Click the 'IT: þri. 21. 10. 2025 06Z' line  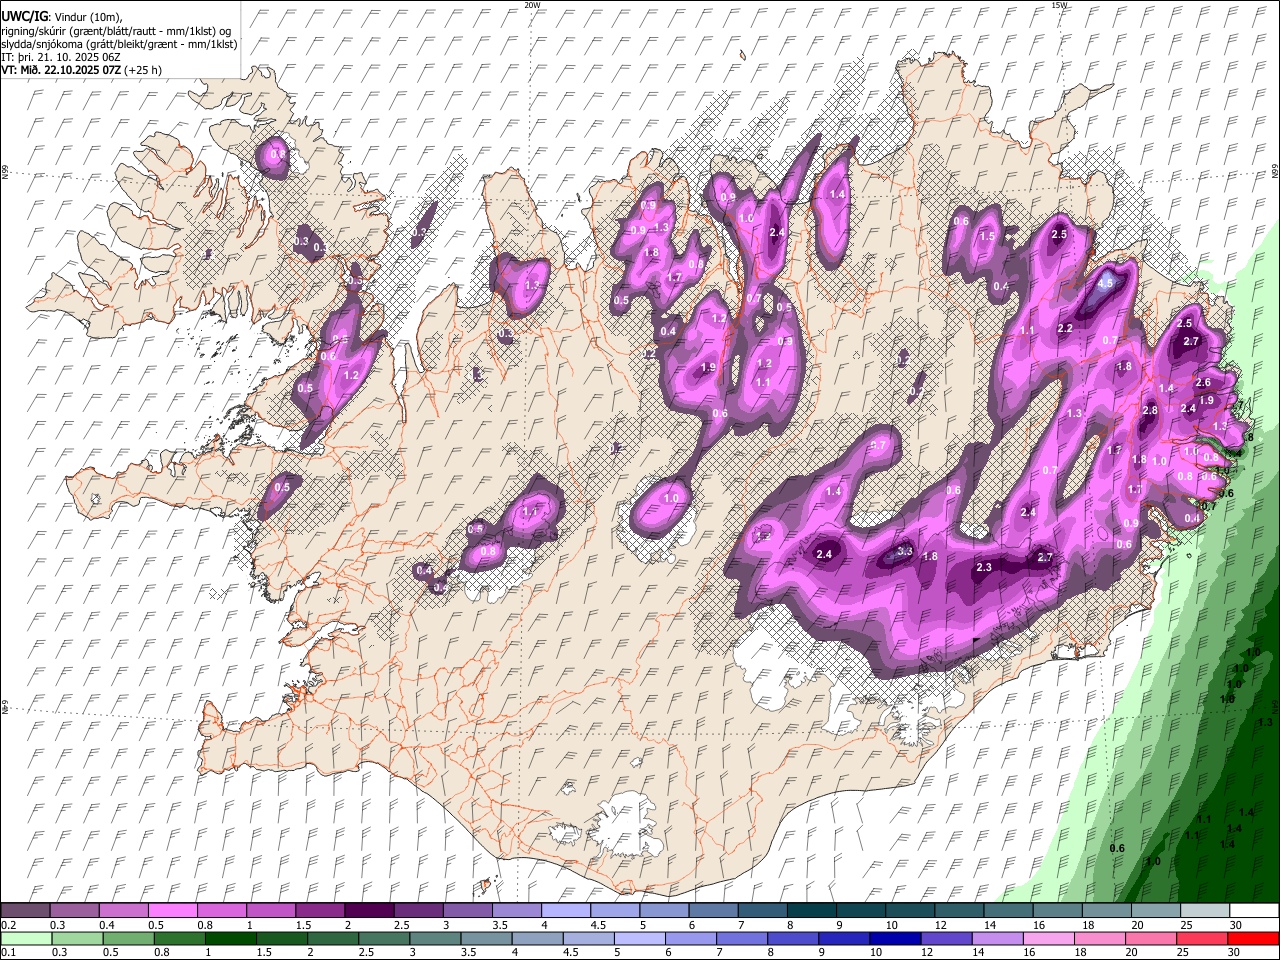pyautogui.click(x=62, y=57)
